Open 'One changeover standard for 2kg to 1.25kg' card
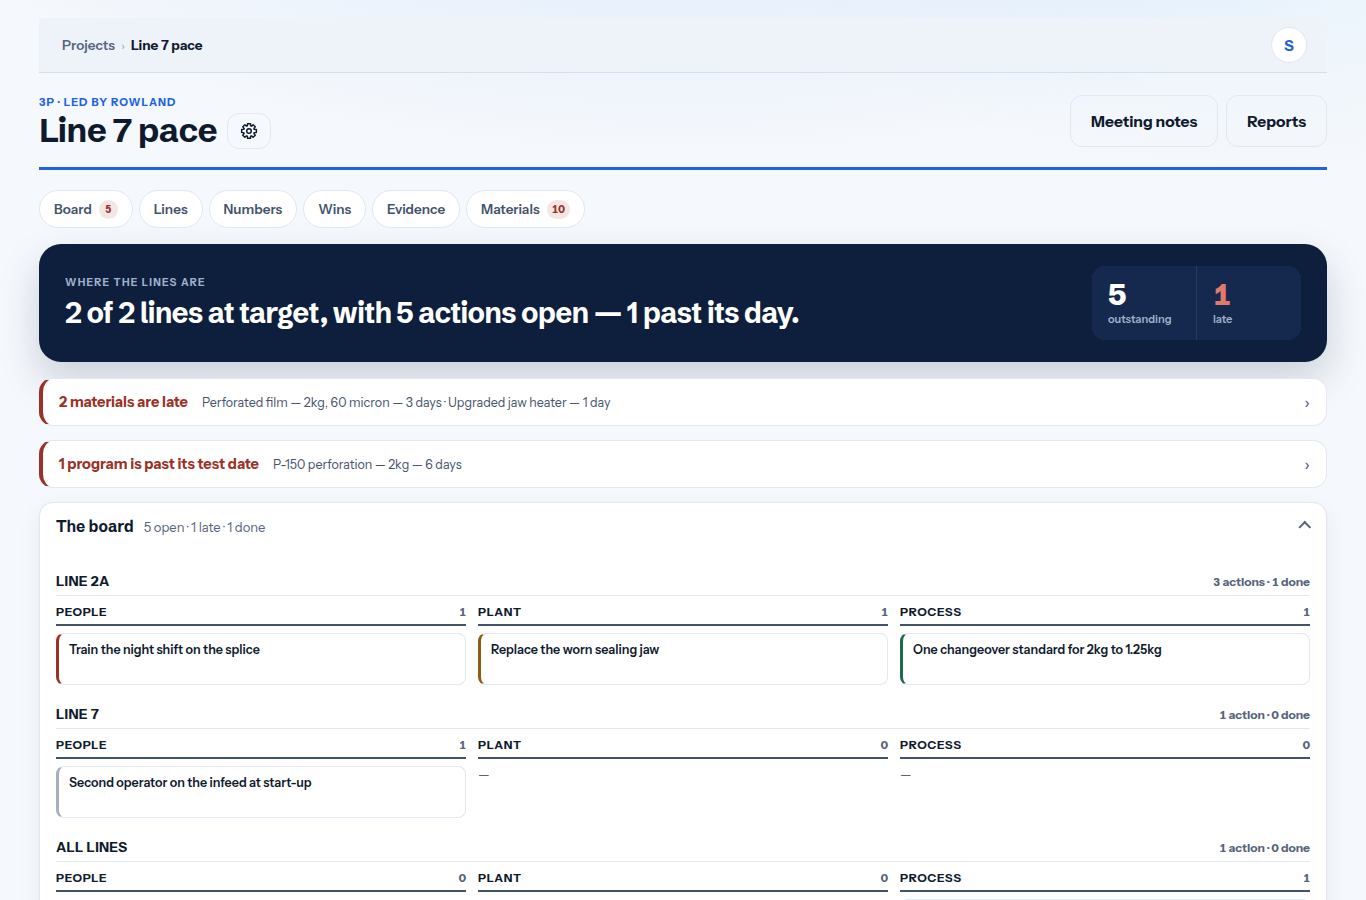This screenshot has width=1366, height=900. [x=1105, y=659]
